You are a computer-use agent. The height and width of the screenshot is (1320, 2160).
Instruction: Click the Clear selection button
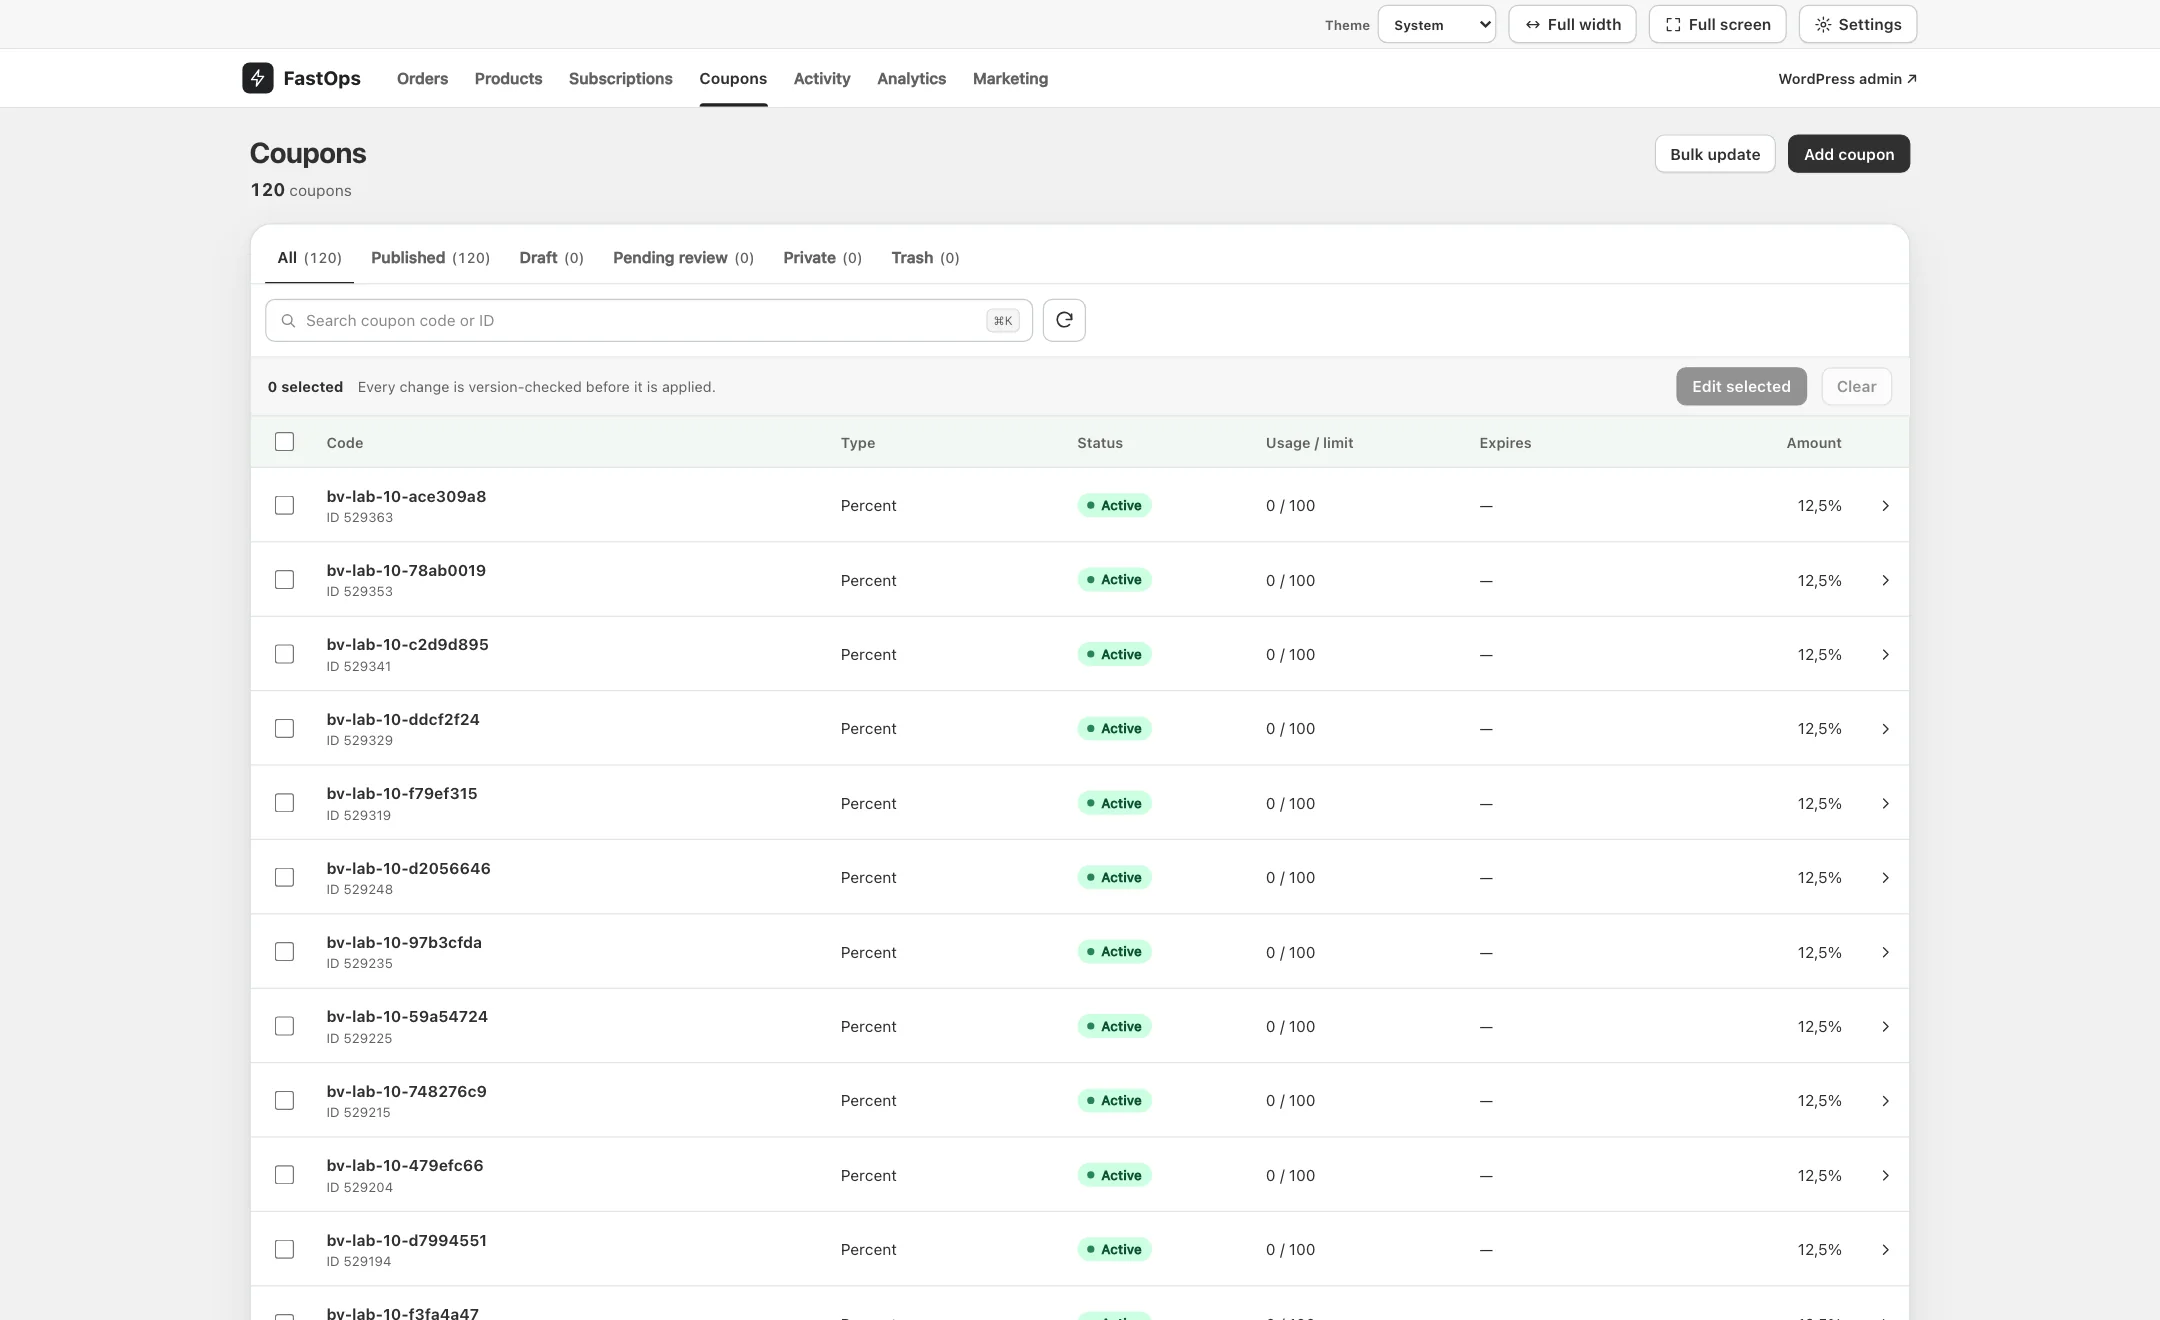tap(1856, 387)
